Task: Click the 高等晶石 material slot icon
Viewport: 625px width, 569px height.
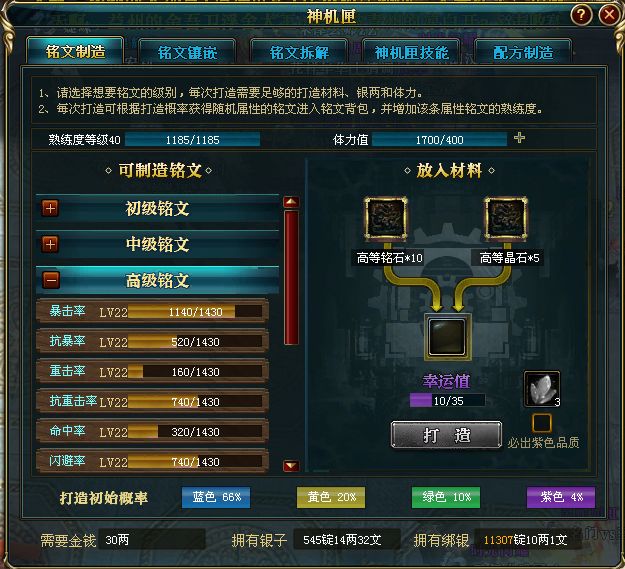Action: click(x=506, y=219)
